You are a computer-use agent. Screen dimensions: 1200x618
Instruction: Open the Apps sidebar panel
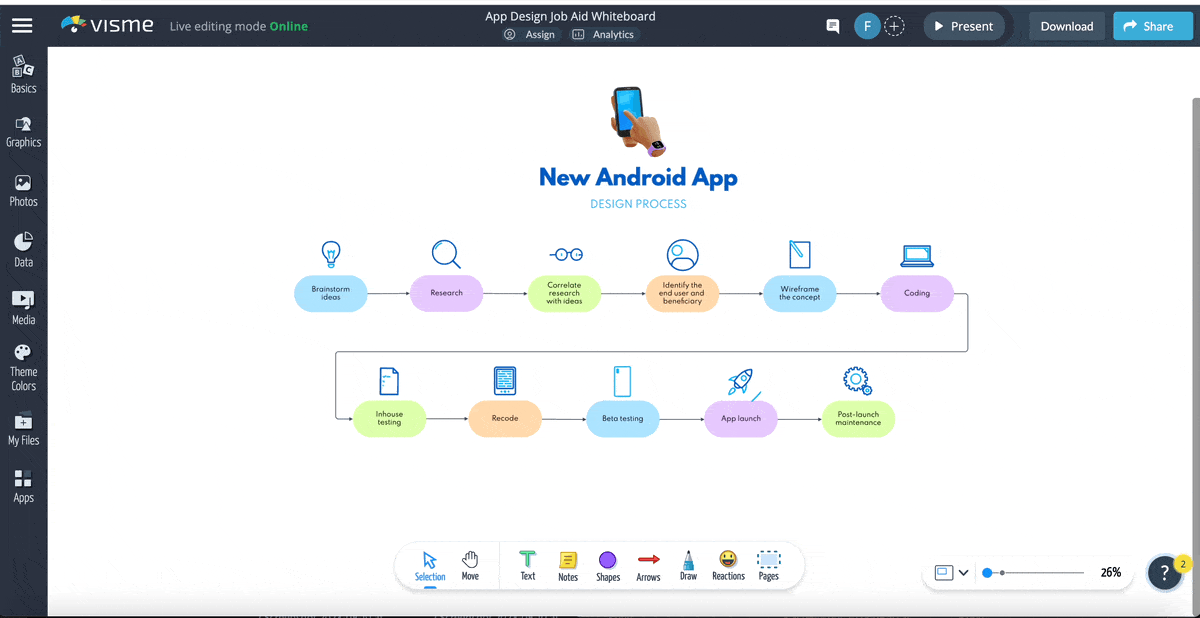coord(23,486)
